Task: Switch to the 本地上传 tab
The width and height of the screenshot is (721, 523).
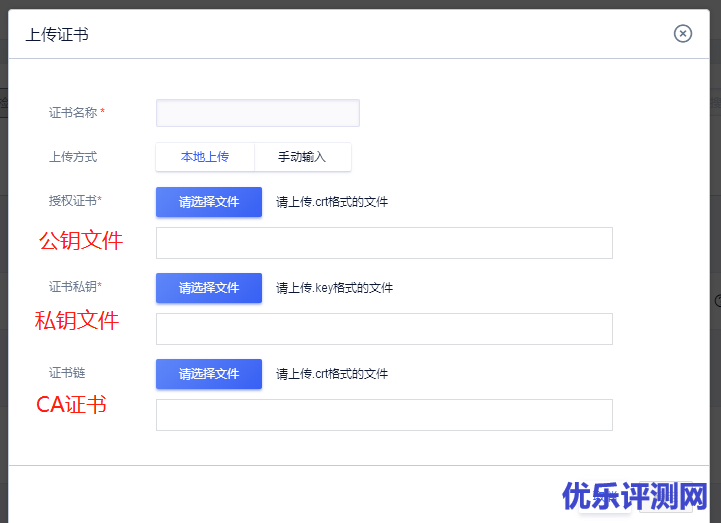Action: pyautogui.click(x=205, y=157)
